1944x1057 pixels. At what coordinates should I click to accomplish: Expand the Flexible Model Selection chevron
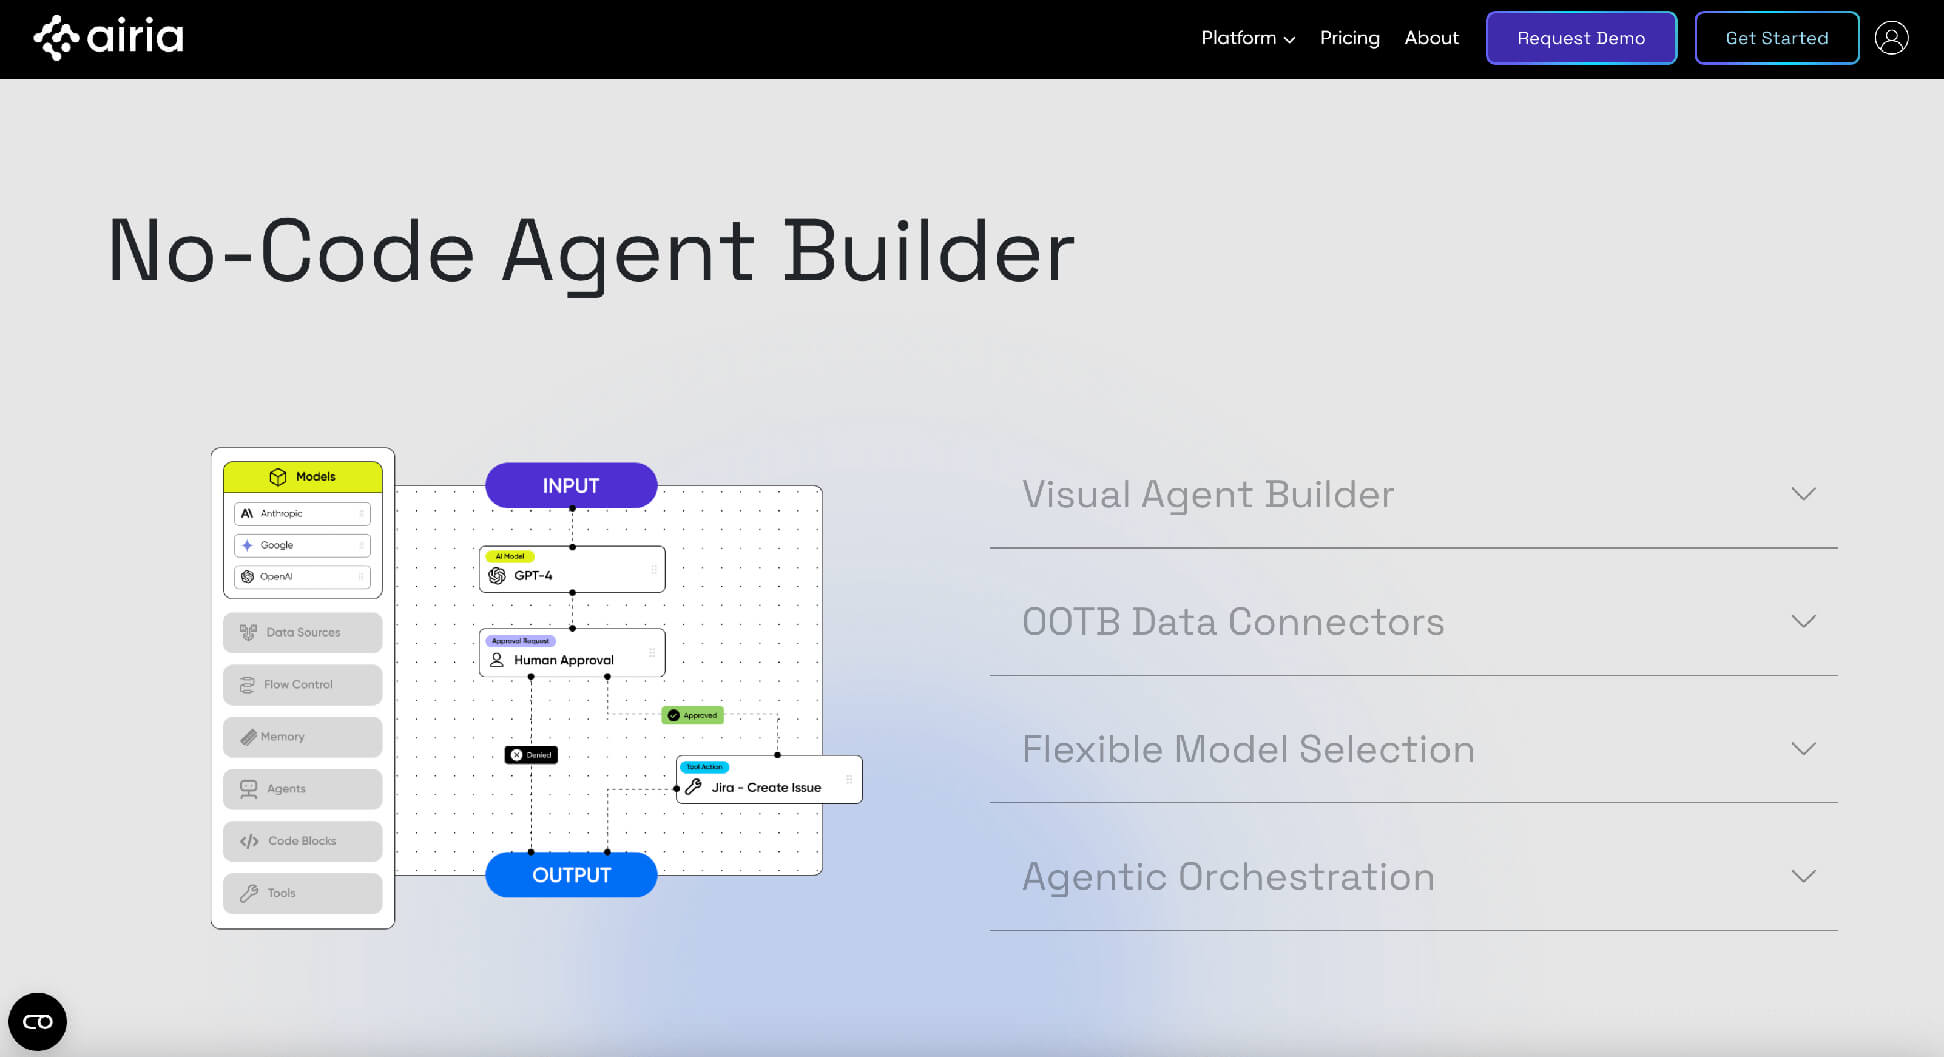coord(1803,749)
